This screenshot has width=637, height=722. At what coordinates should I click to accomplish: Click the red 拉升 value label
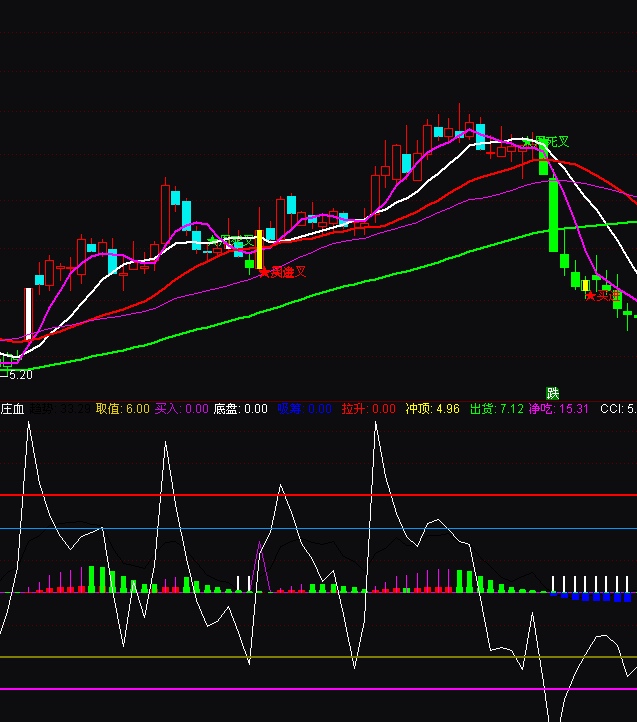(x=368, y=409)
